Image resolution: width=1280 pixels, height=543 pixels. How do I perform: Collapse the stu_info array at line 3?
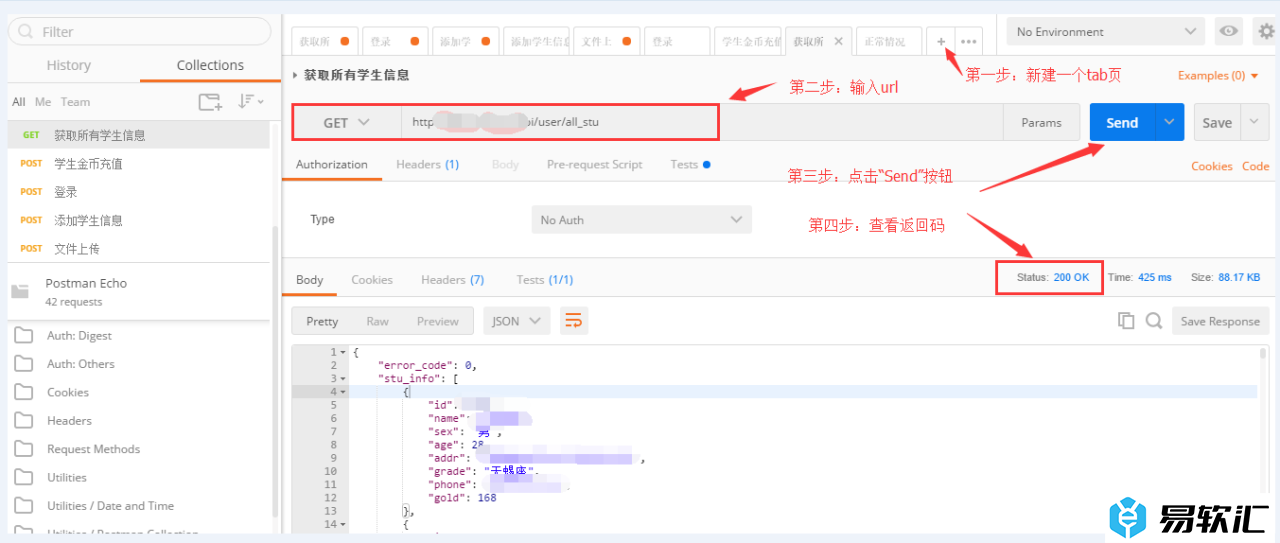(343, 379)
